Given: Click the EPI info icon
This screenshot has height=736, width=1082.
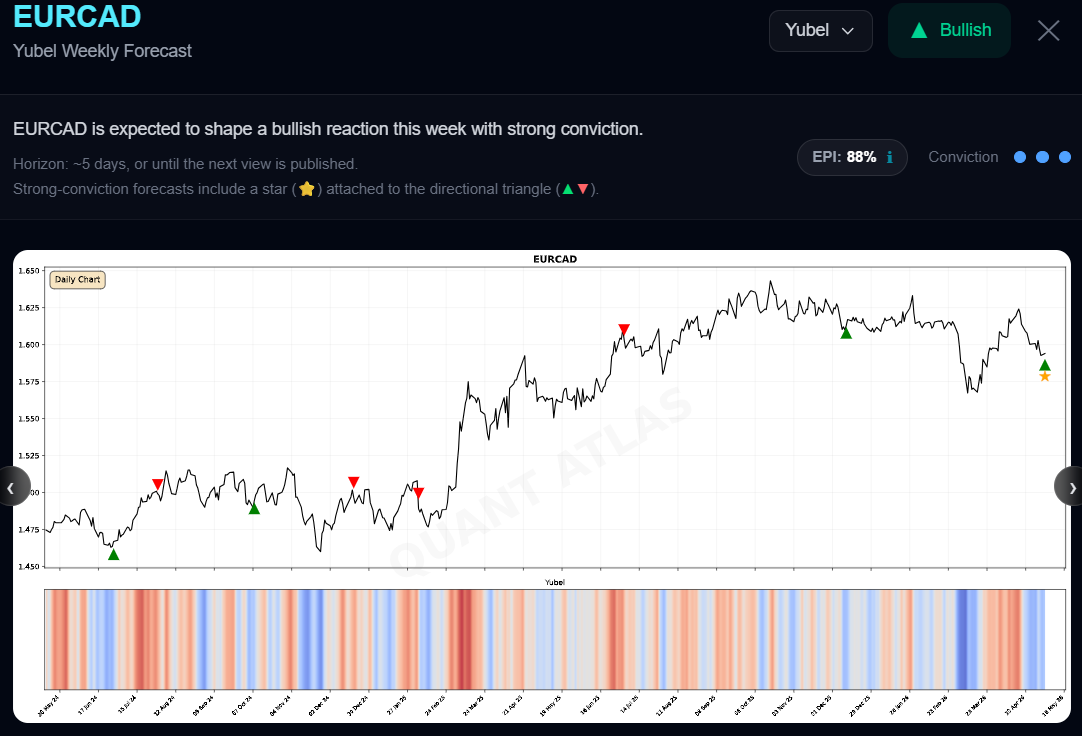Looking at the screenshot, I should pyautogui.click(x=889, y=157).
